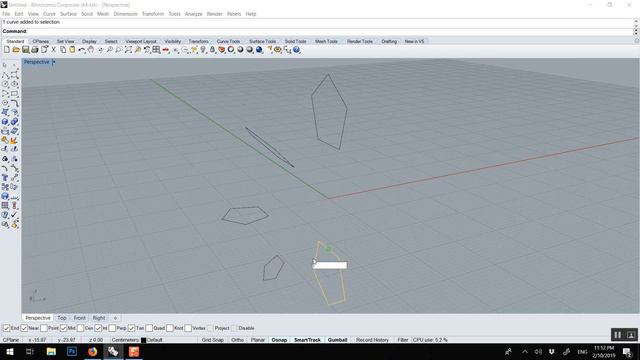Add a viewport tab with plus button
Image resolution: width=640 pixels, height=360 pixels.
pyautogui.click(x=115, y=318)
